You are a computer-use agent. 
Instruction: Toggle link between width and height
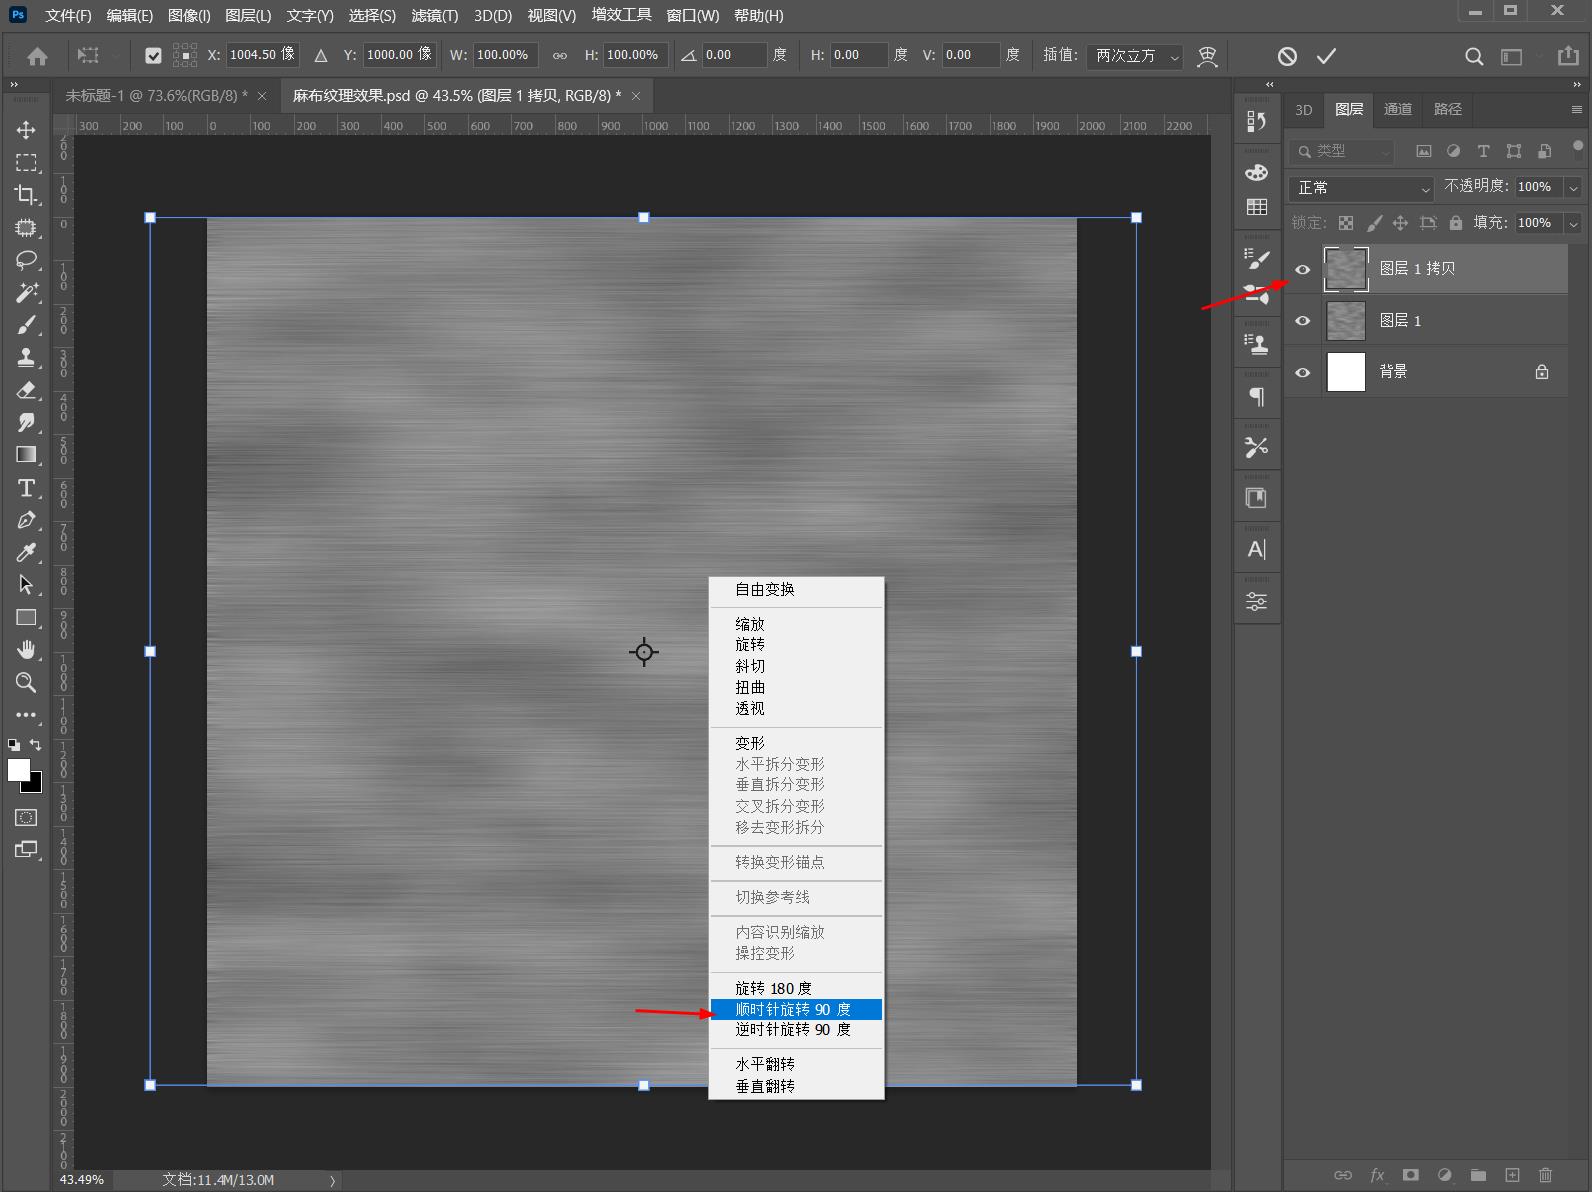[560, 56]
